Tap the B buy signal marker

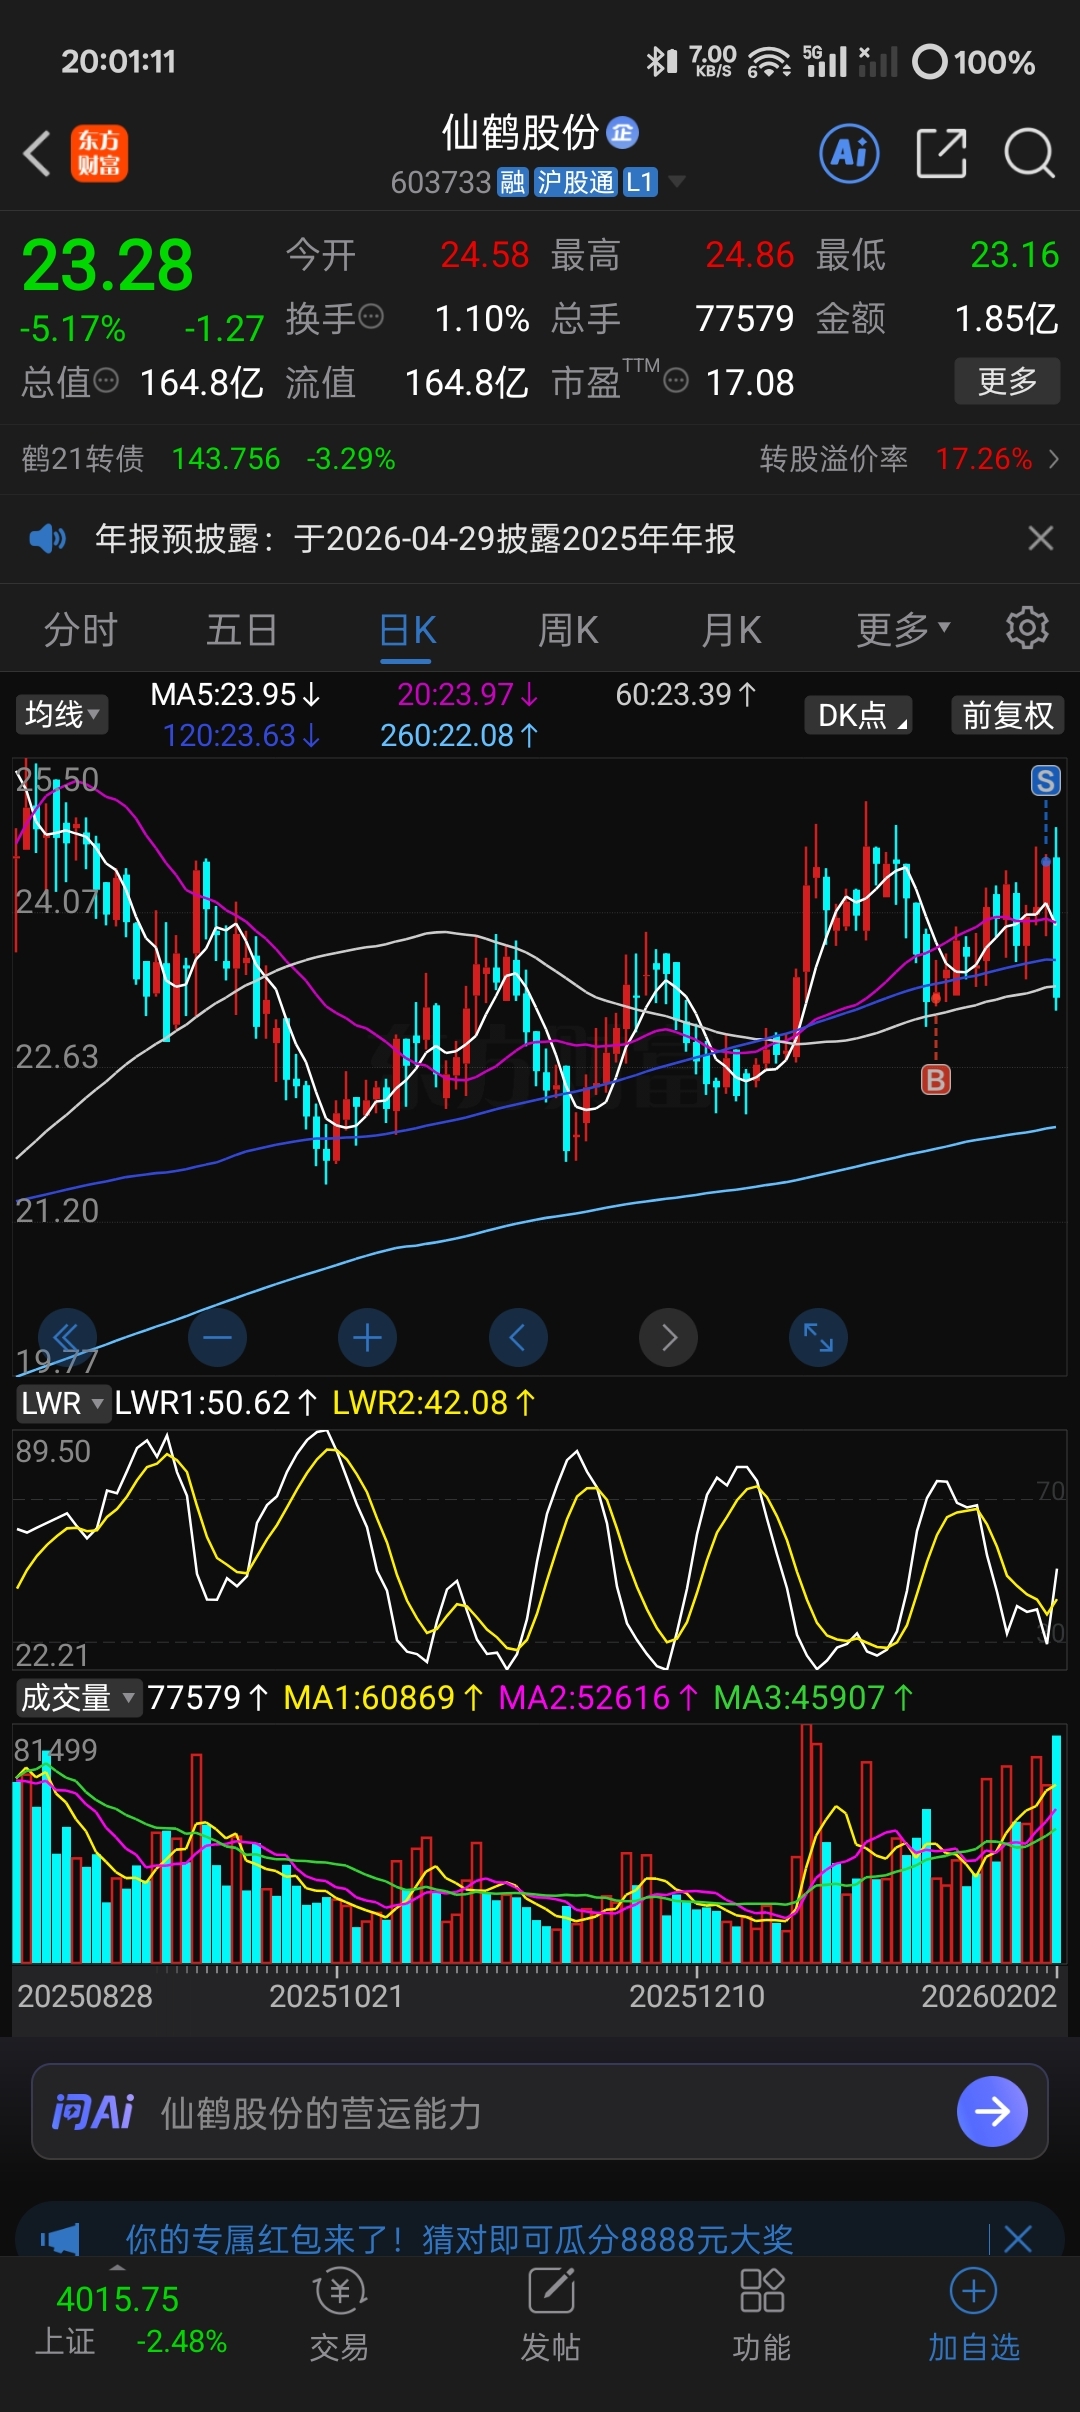pyautogui.click(x=936, y=1079)
